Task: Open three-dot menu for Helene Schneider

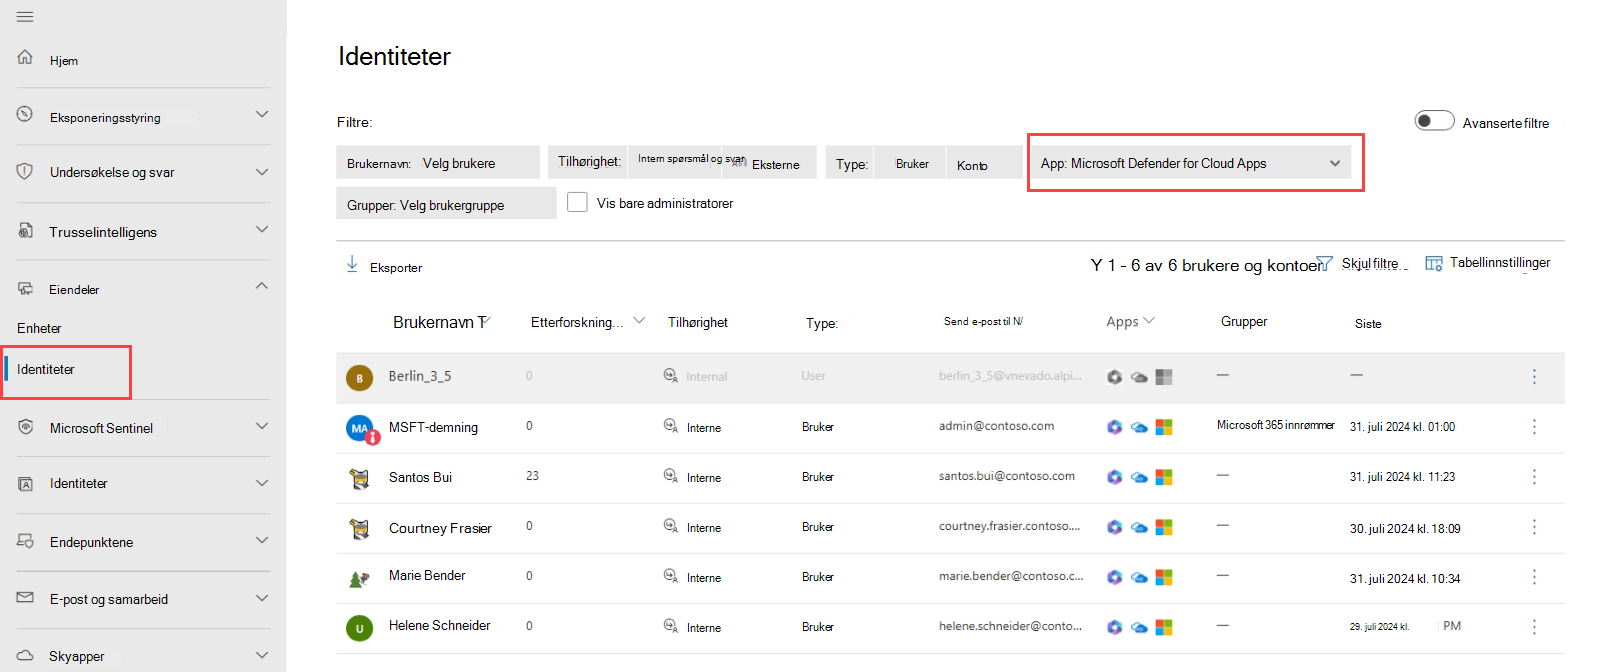Action: 1534,627
